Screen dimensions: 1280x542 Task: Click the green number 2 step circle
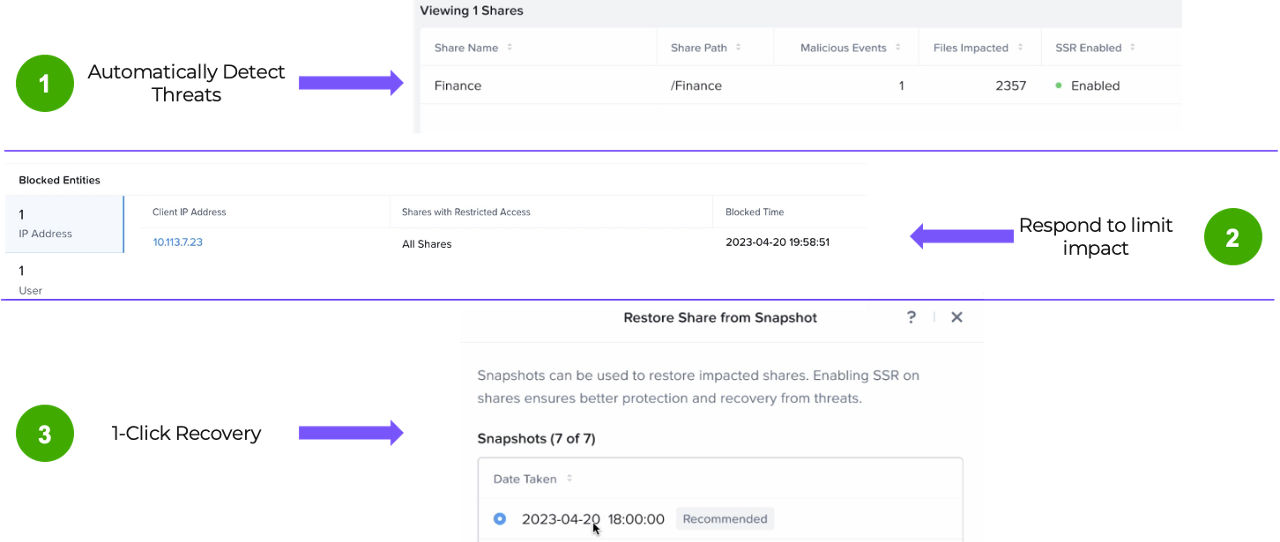point(1232,237)
